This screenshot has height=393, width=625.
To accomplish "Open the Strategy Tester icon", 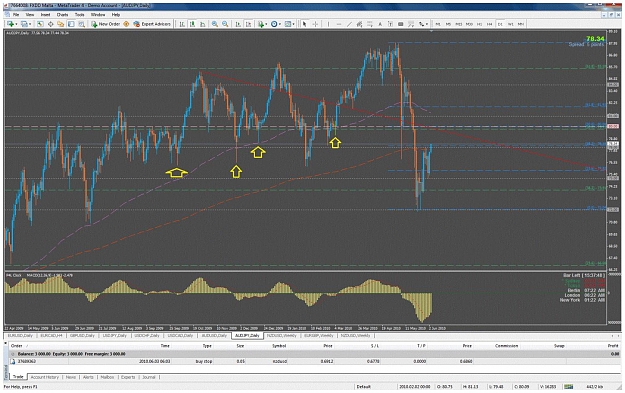I will pyautogui.click(x=81, y=24).
